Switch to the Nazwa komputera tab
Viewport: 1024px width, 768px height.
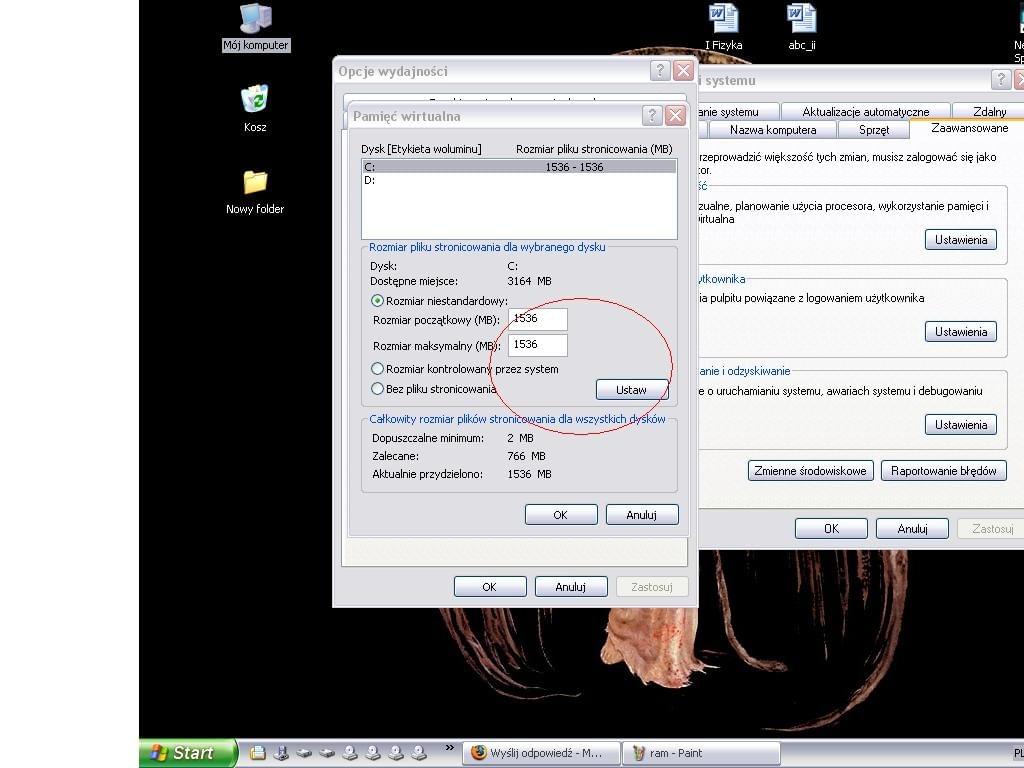tap(772, 130)
